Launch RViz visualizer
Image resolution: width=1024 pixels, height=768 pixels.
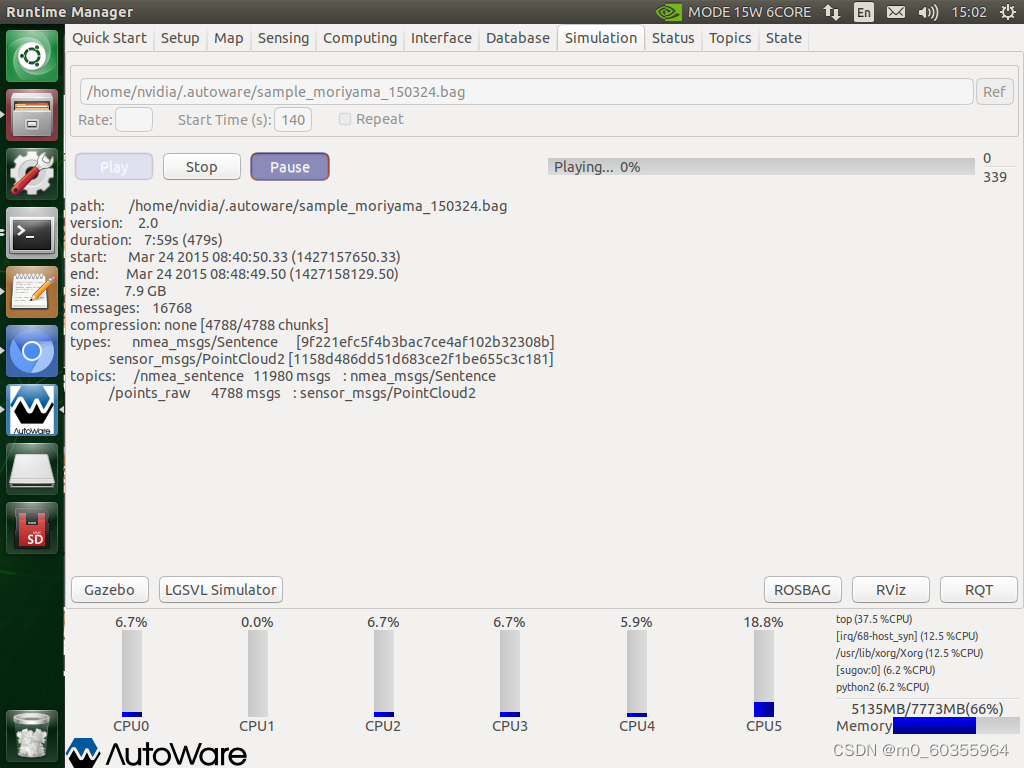(891, 590)
